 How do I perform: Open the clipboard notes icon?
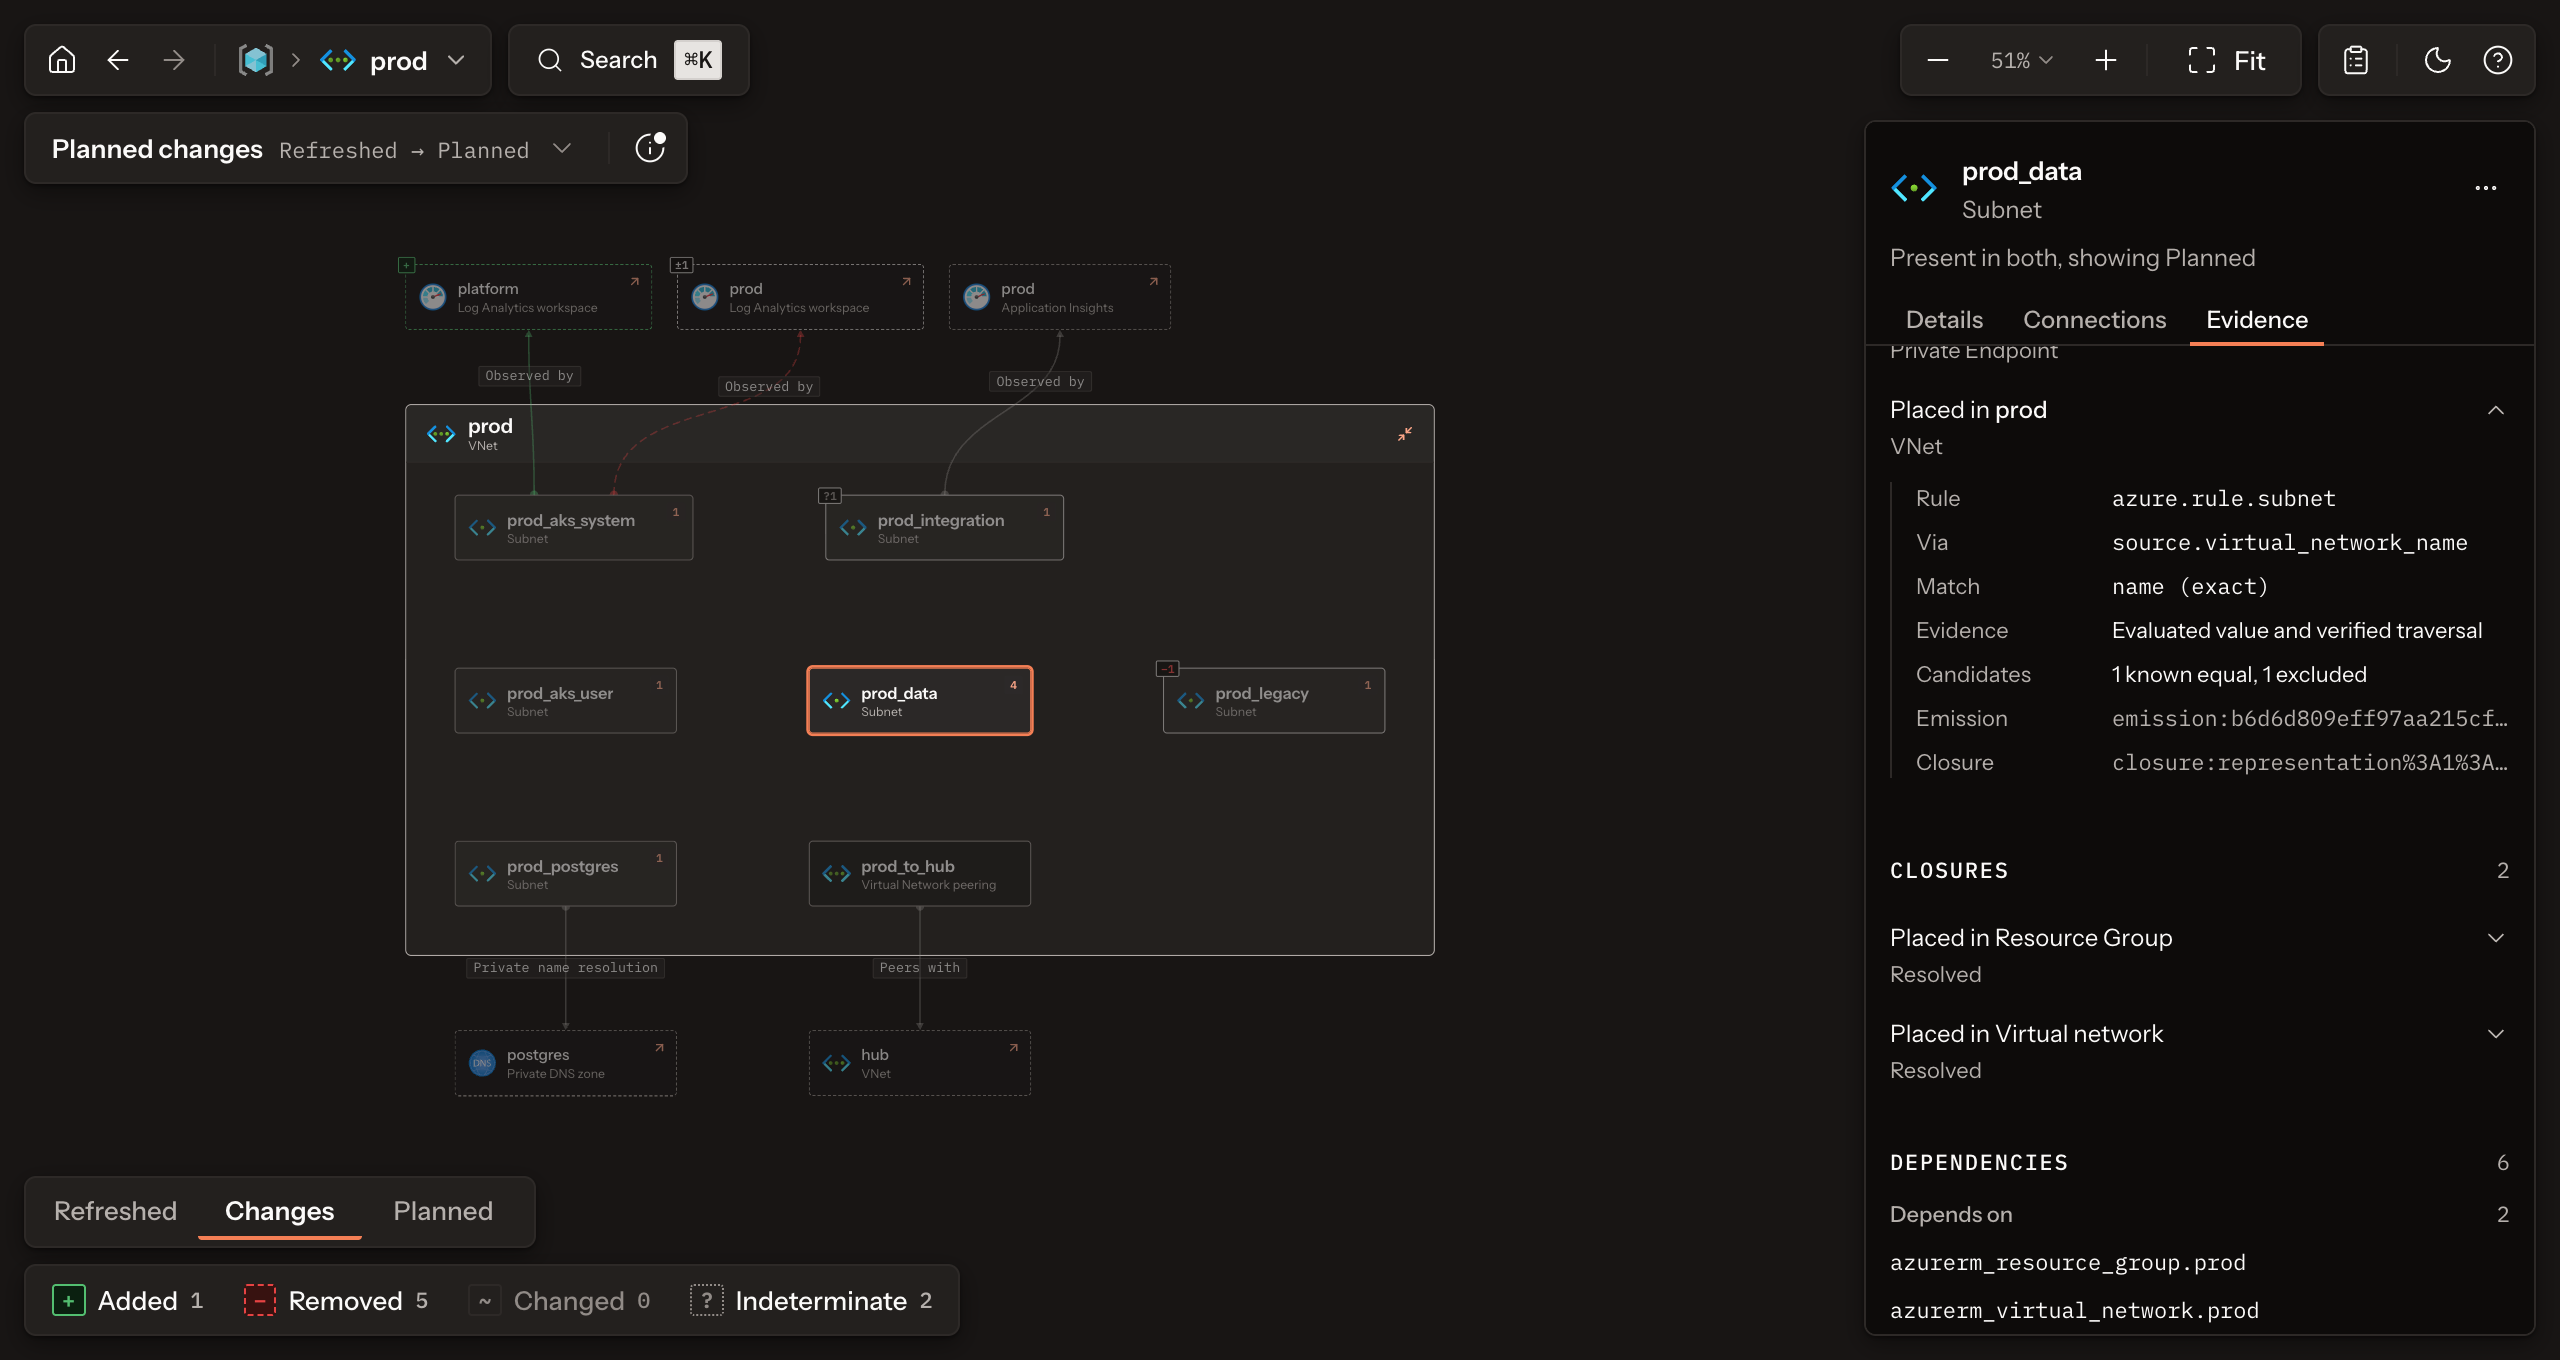coord(2356,60)
